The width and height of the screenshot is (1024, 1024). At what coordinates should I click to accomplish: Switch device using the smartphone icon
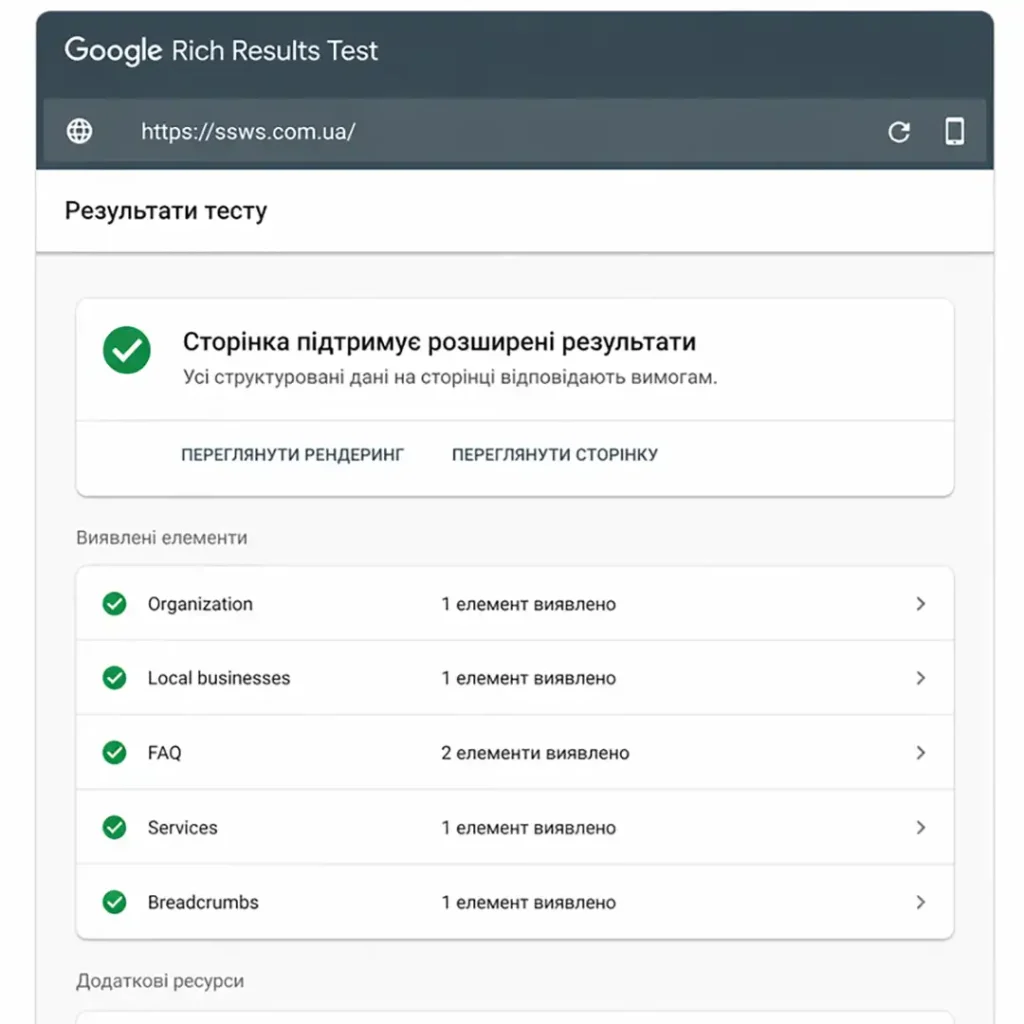tap(954, 131)
